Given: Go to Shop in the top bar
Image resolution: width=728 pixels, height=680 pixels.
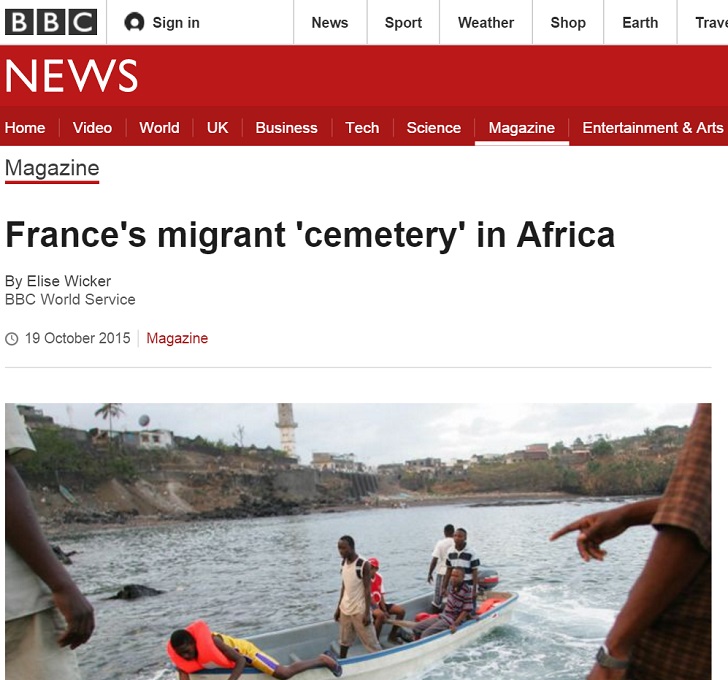Looking at the screenshot, I should pyautogui.click(x=568, y=22).
